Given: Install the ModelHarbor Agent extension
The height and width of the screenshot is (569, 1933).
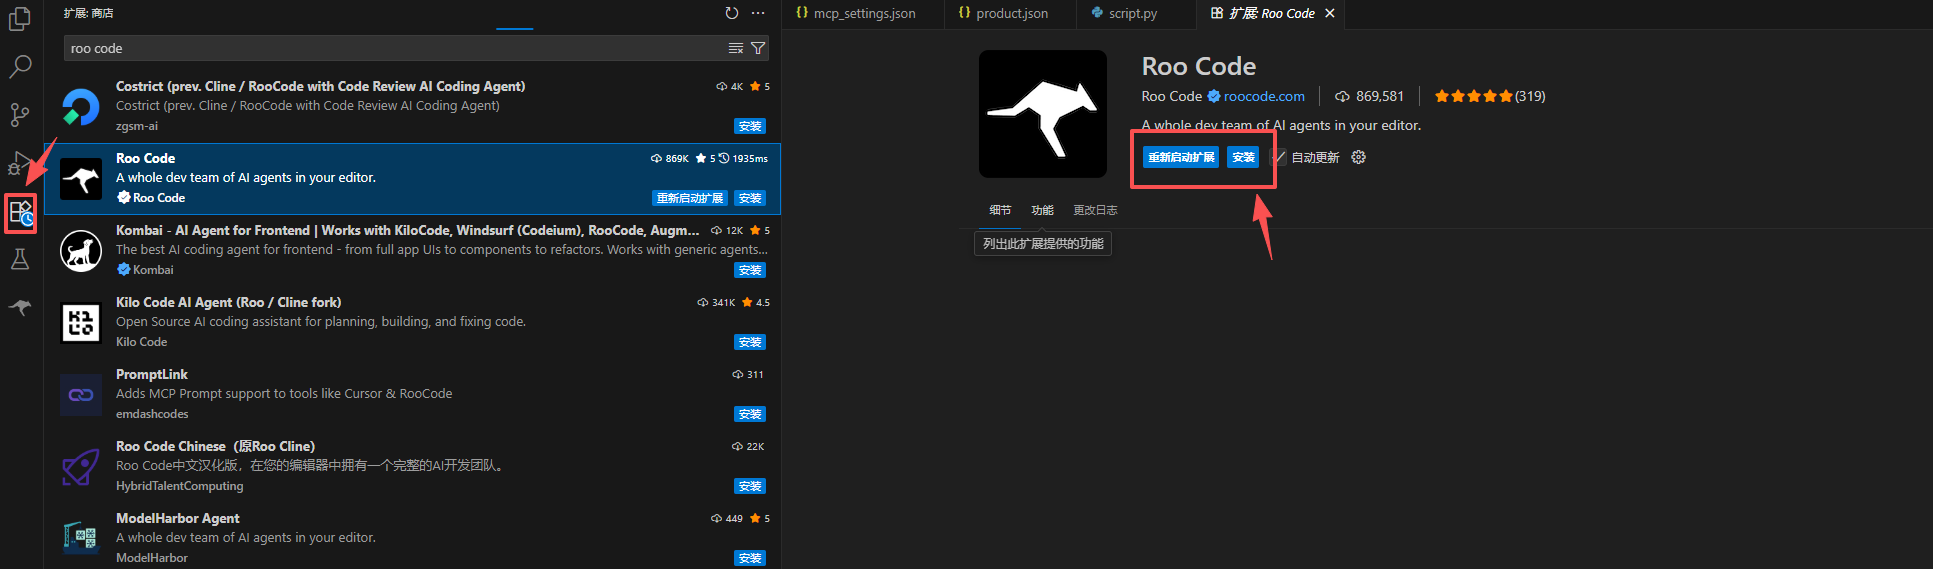Looking at the screenshot, I should coord(750,558).
